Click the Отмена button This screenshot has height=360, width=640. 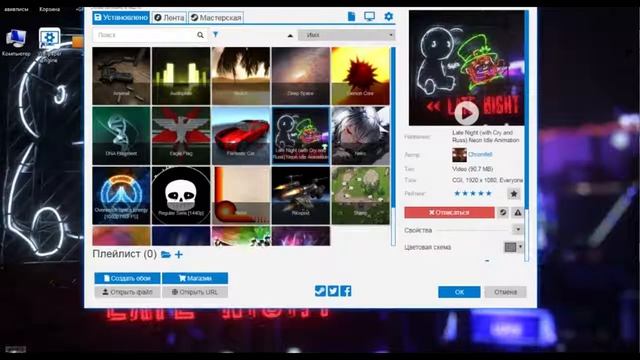pyautogui.click(x=505, y=292)
